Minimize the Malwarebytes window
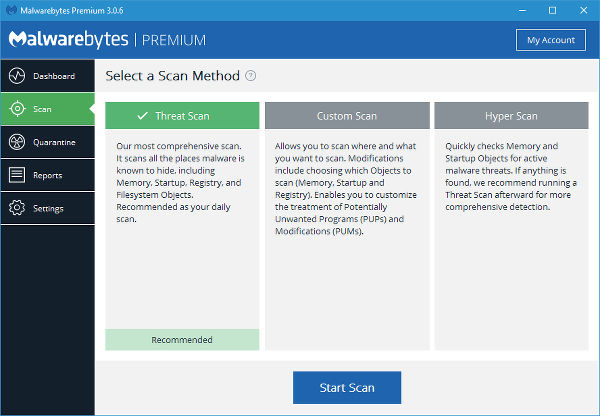This screenshot has height=416, width=600. [x=522, y=10]
